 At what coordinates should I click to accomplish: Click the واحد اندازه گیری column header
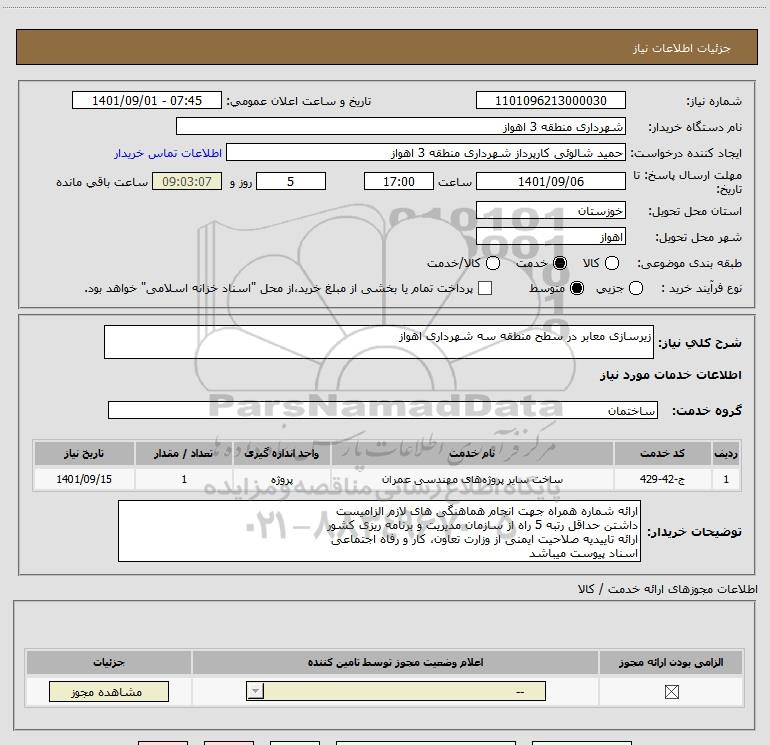coord(282,453)
